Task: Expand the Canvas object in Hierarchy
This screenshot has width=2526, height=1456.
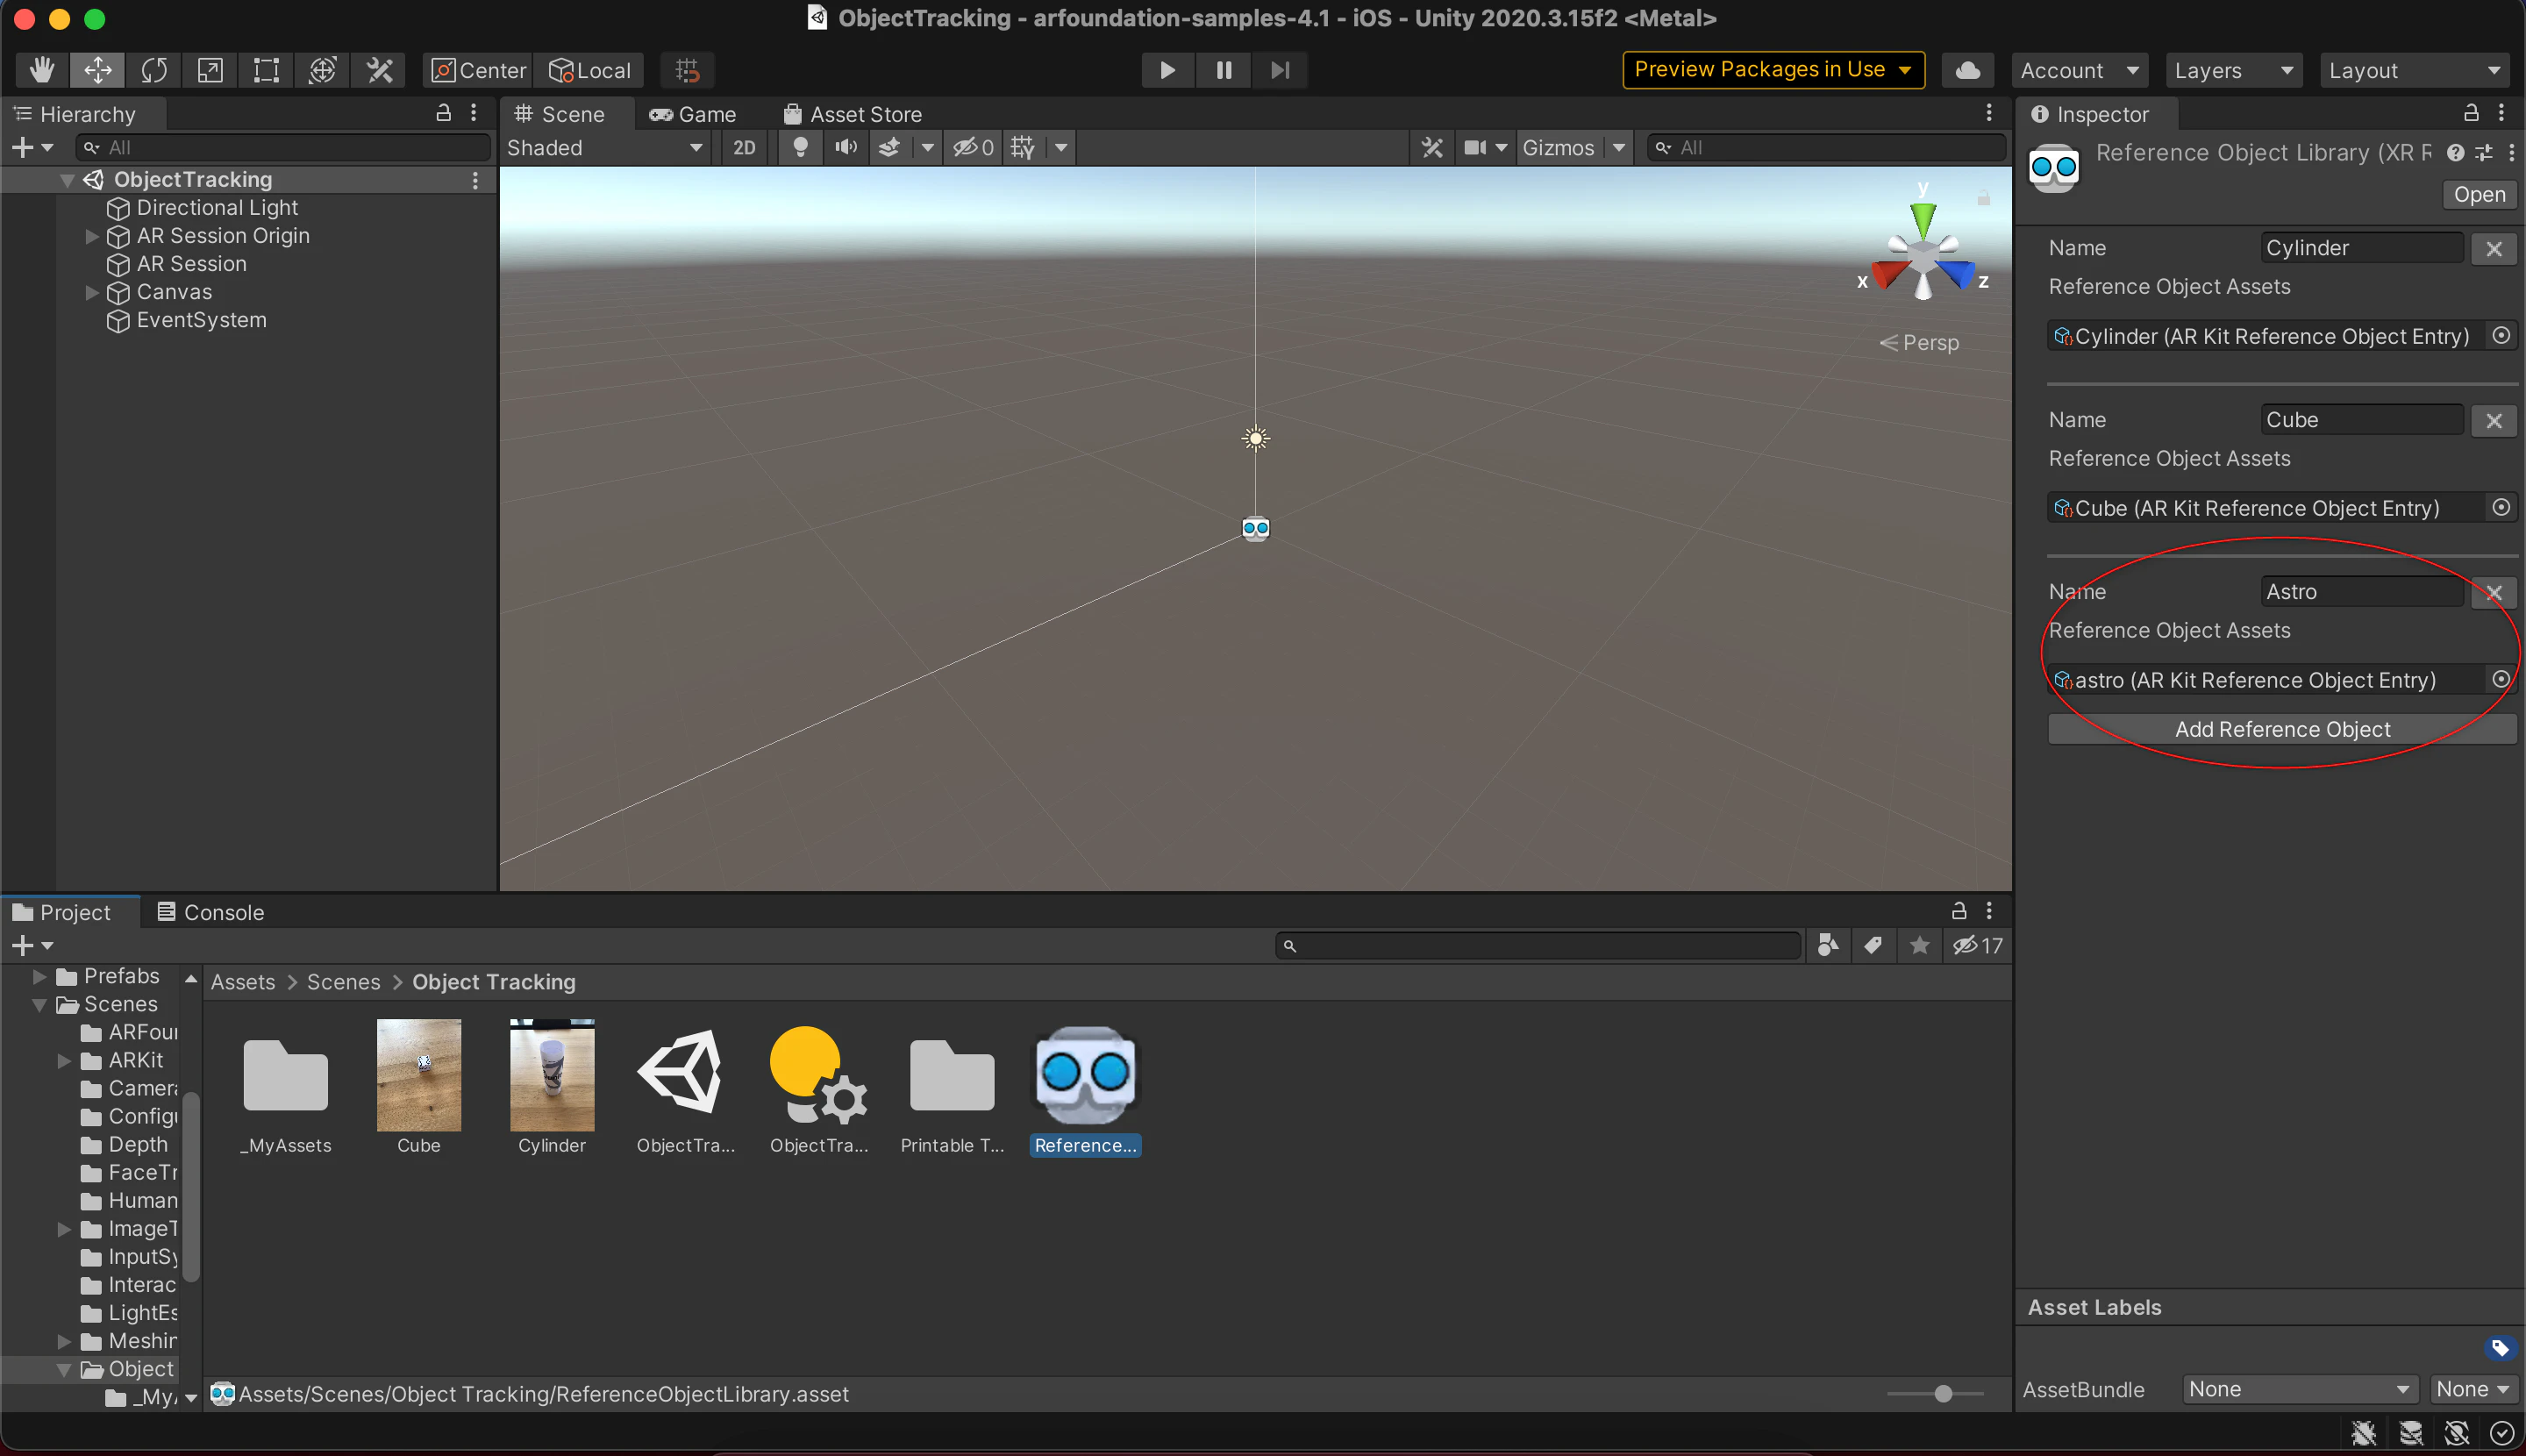Action: [x=91, y=292]
